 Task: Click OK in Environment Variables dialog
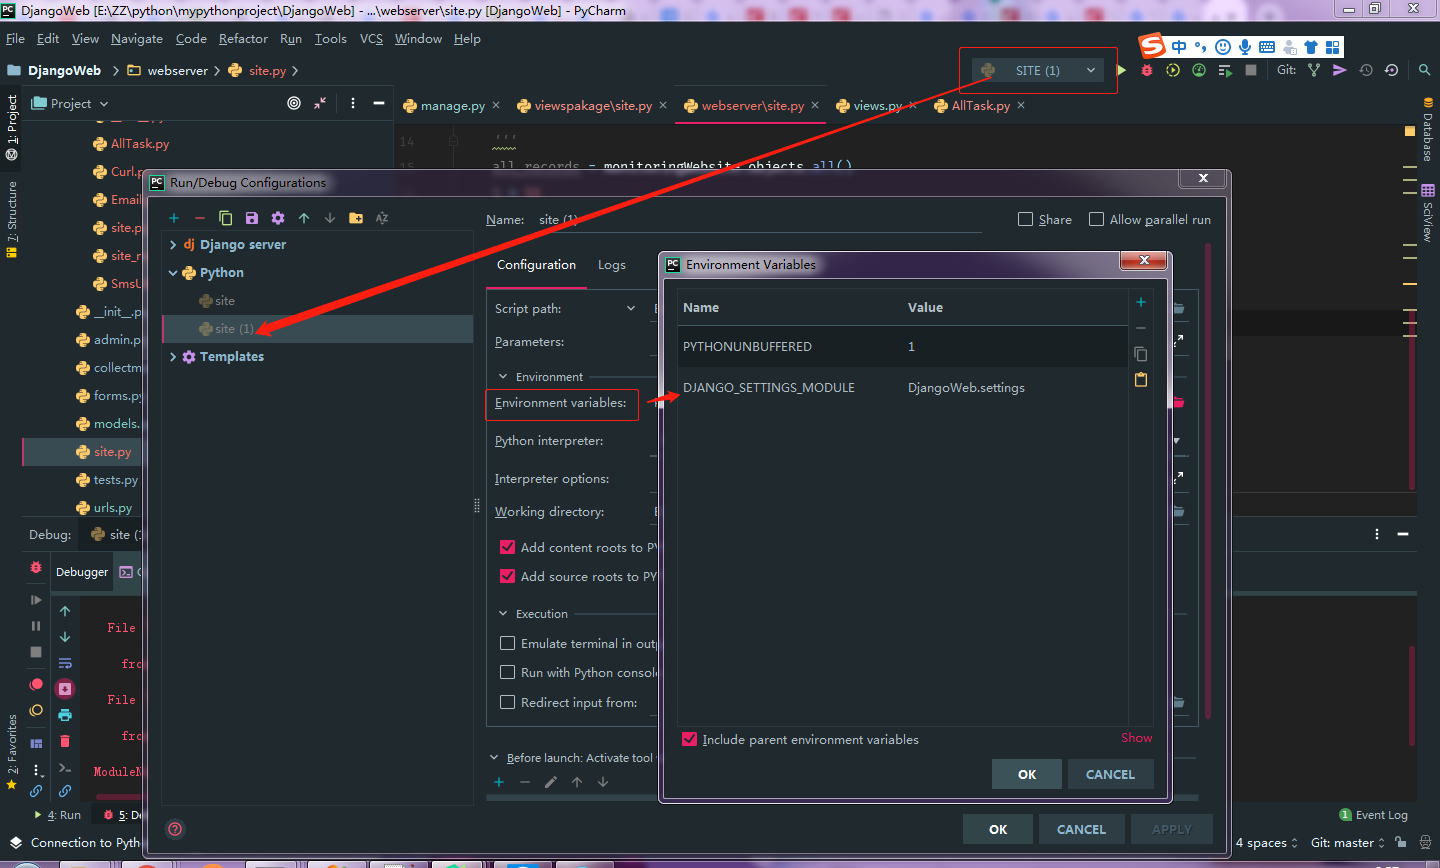point(1027,774)
